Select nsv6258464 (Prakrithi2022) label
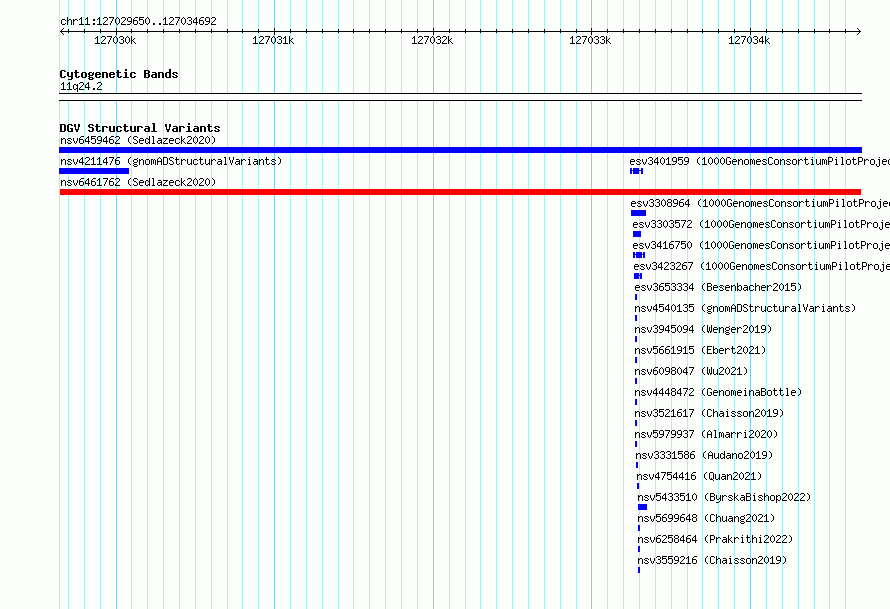This screenshot has height=609, width=890. 715,539
